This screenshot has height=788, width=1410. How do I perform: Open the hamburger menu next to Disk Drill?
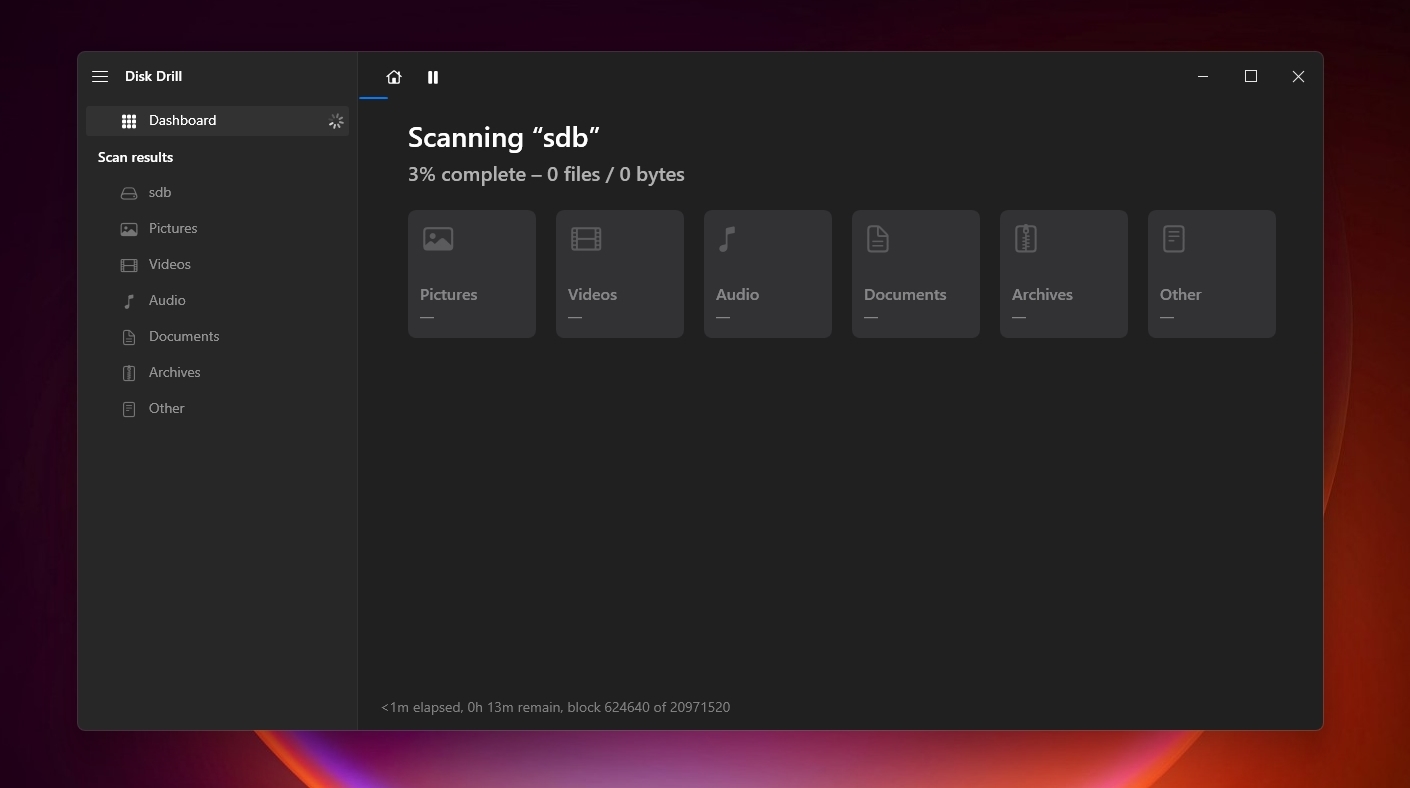click(100, 76)
